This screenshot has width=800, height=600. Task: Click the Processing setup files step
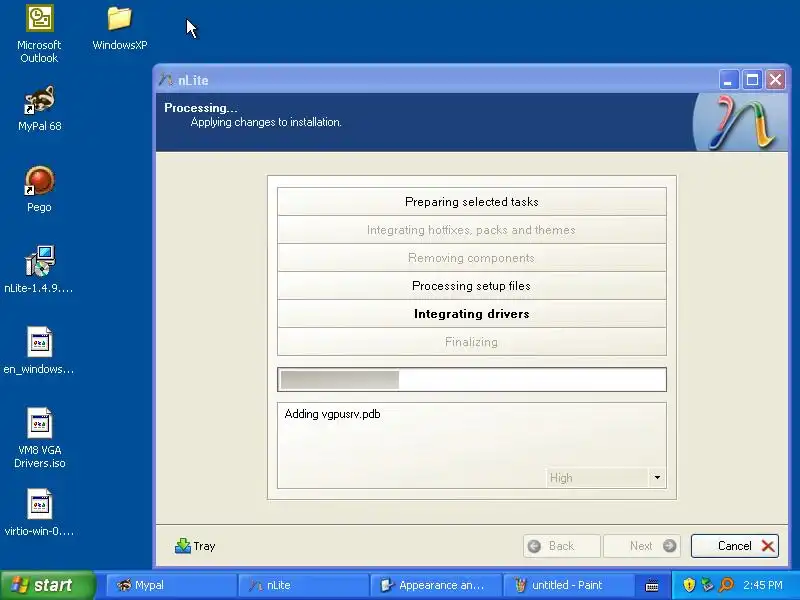[x=472, y=286]
